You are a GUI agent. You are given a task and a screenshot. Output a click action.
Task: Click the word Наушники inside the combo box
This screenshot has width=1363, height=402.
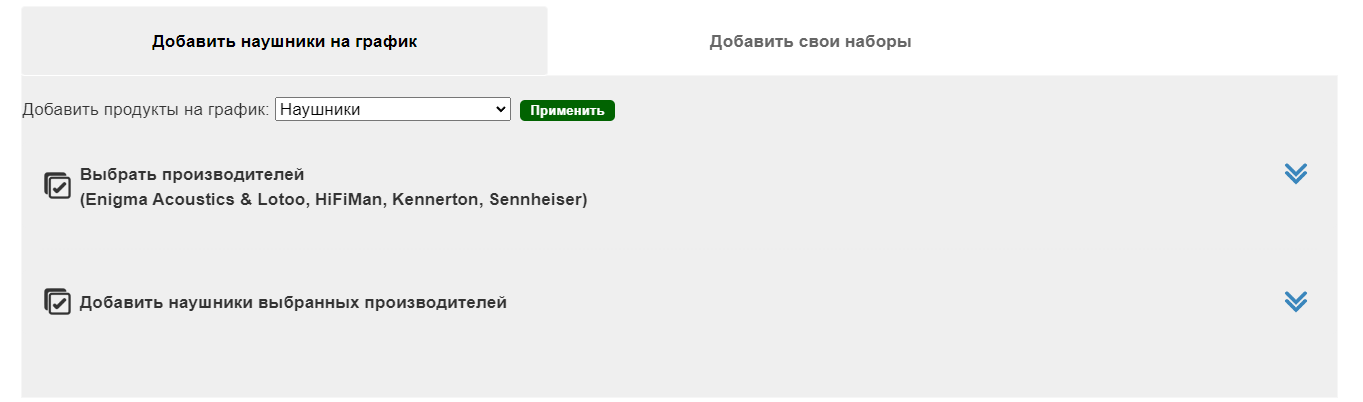tap(320, 110)
